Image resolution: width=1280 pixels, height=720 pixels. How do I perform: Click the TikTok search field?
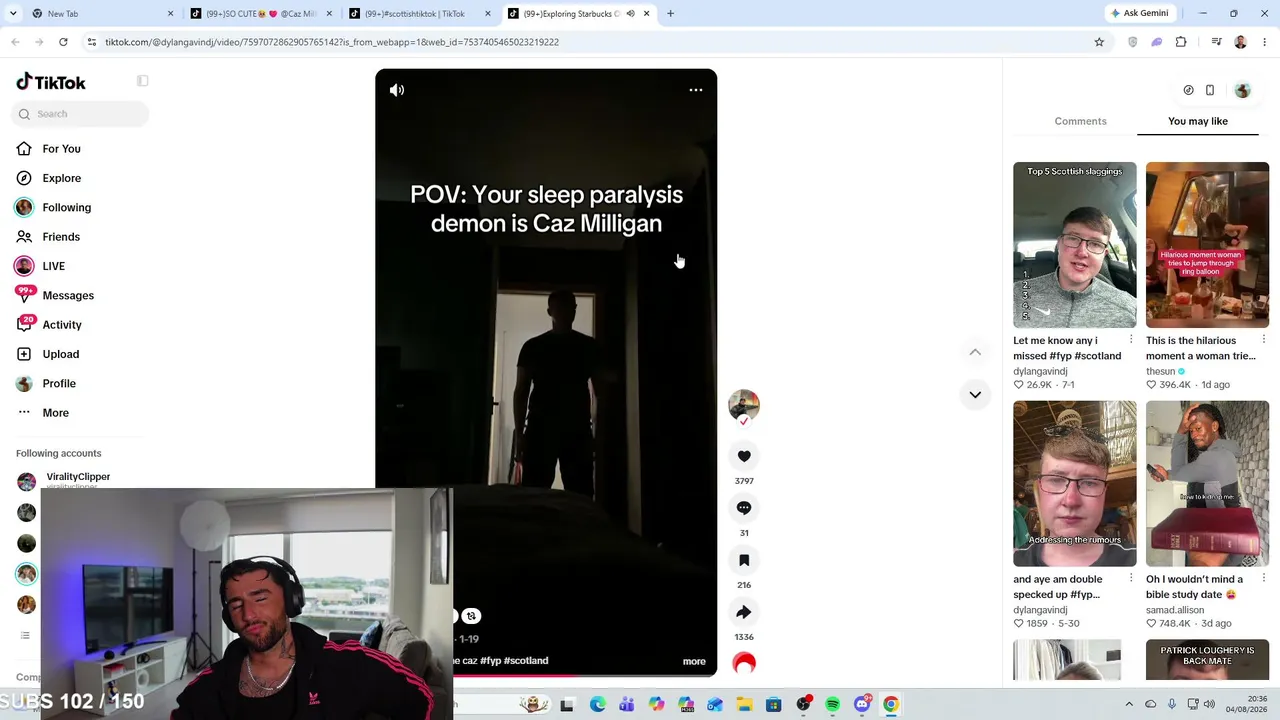tap(80, 114)
